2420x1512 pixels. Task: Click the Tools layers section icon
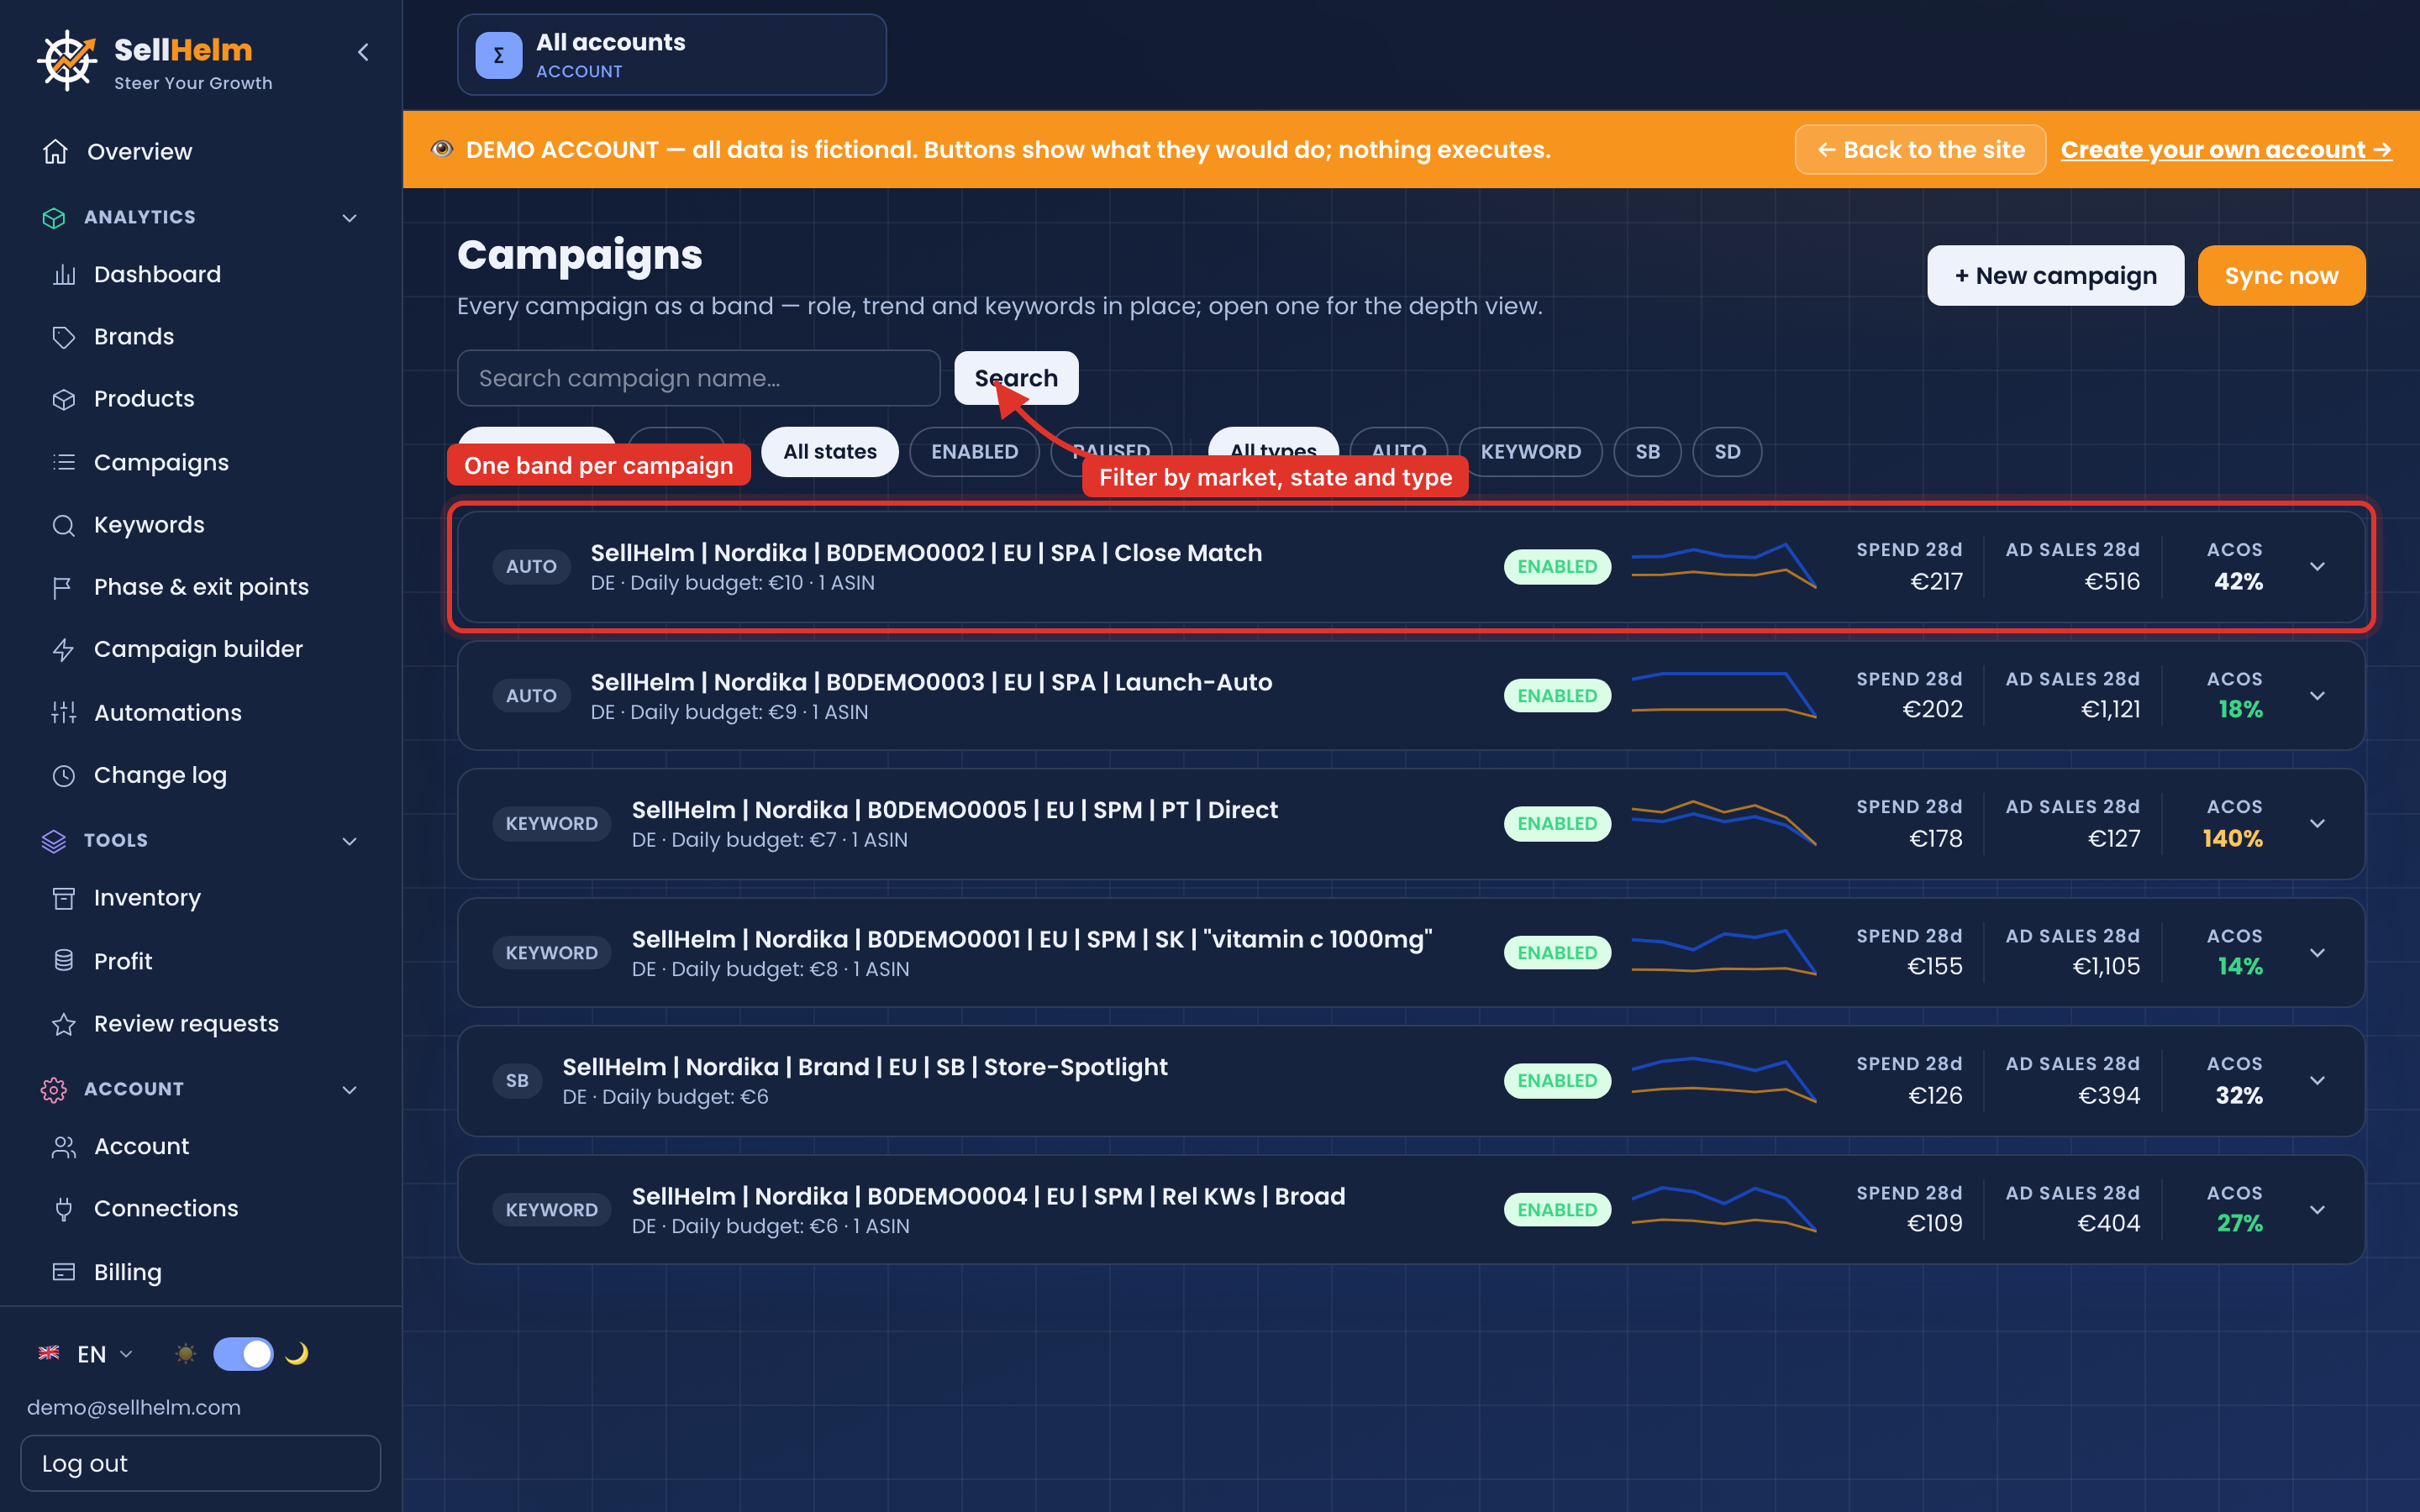coord(54,841)
